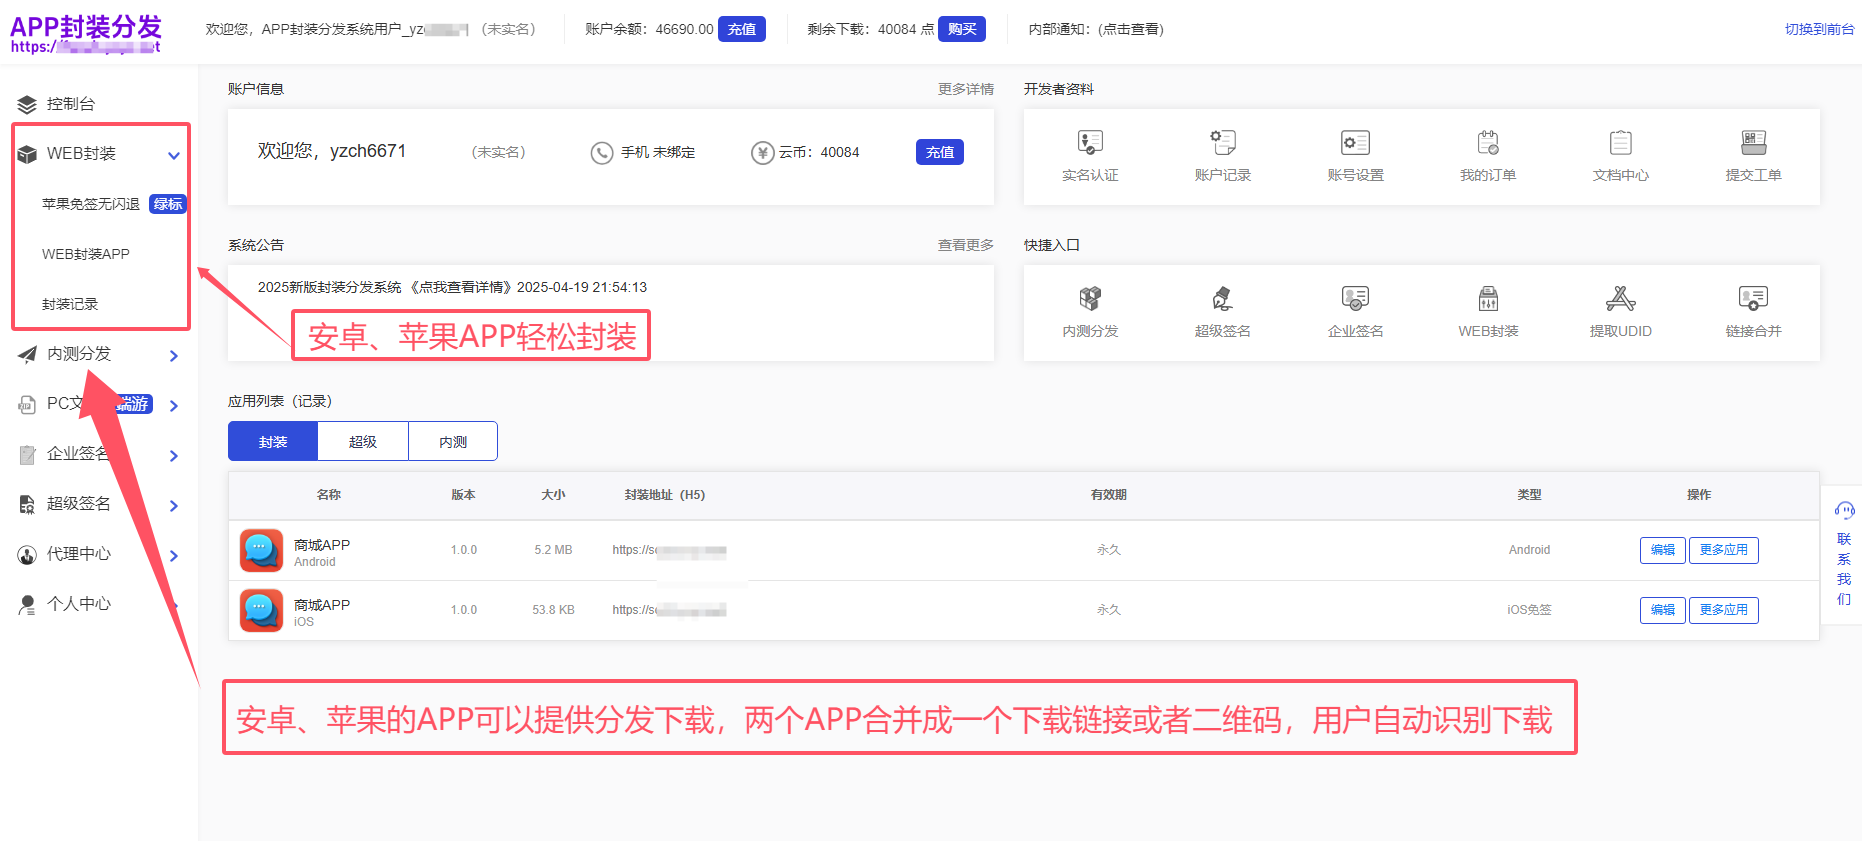The height and width of the screenshot is (841, 1862).
Task: Switch to the 封装 app list tab
Action: [273, 441]
